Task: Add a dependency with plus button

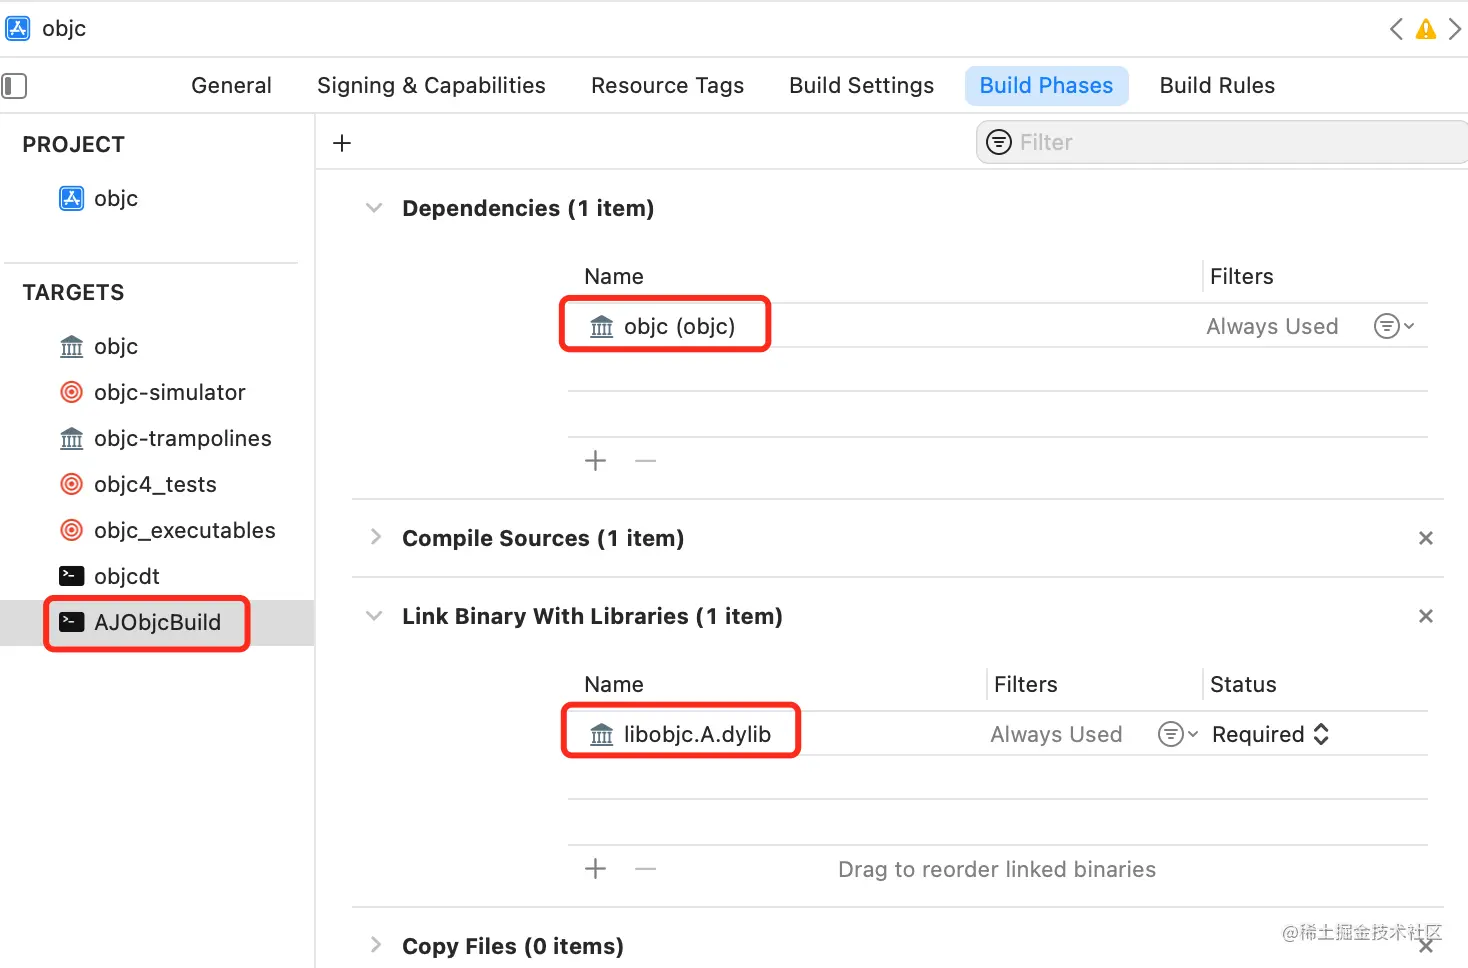Action: tap(596, 461)
